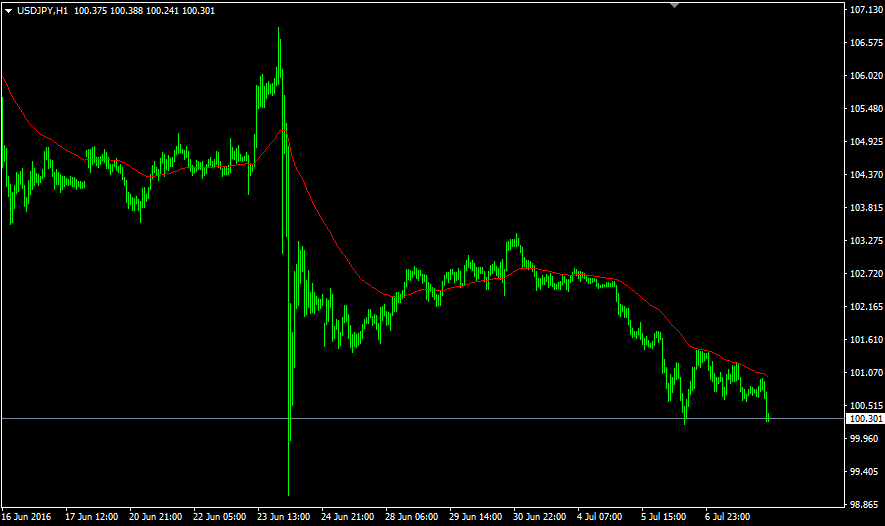
Task: Click the time label 6 Jul 23:00
Action: click(x=728, y=517)
